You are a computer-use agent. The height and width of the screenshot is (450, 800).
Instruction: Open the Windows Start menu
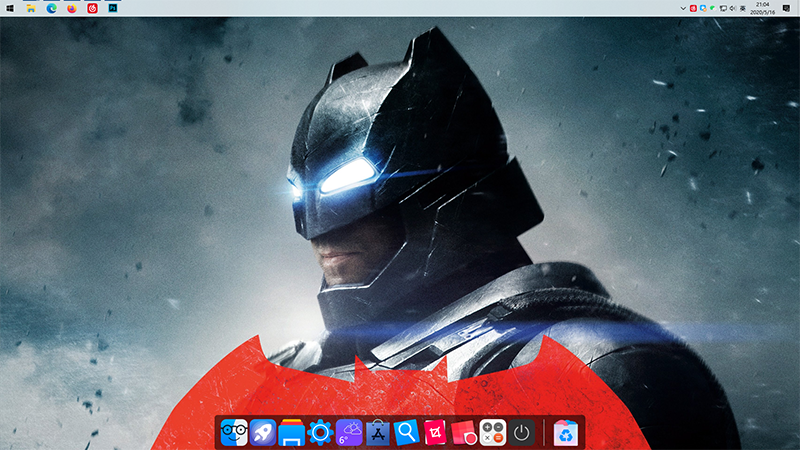point(10,8)
